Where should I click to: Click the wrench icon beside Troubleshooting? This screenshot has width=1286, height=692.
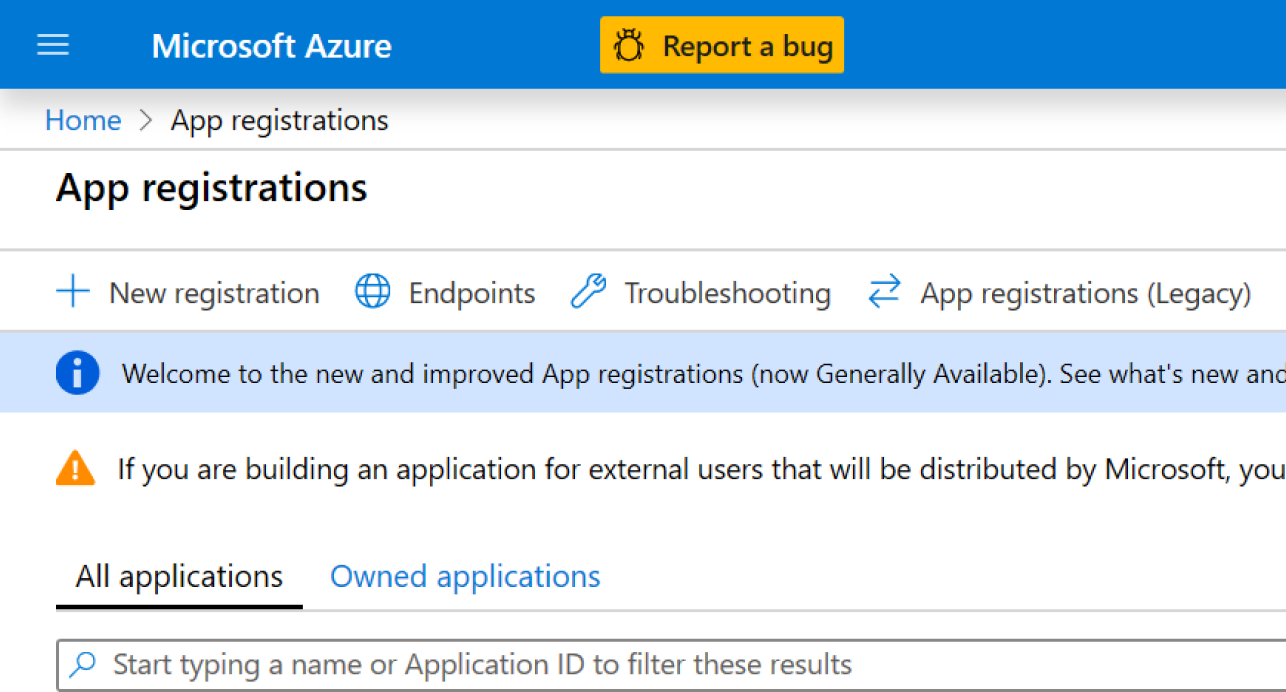[588, 293]
